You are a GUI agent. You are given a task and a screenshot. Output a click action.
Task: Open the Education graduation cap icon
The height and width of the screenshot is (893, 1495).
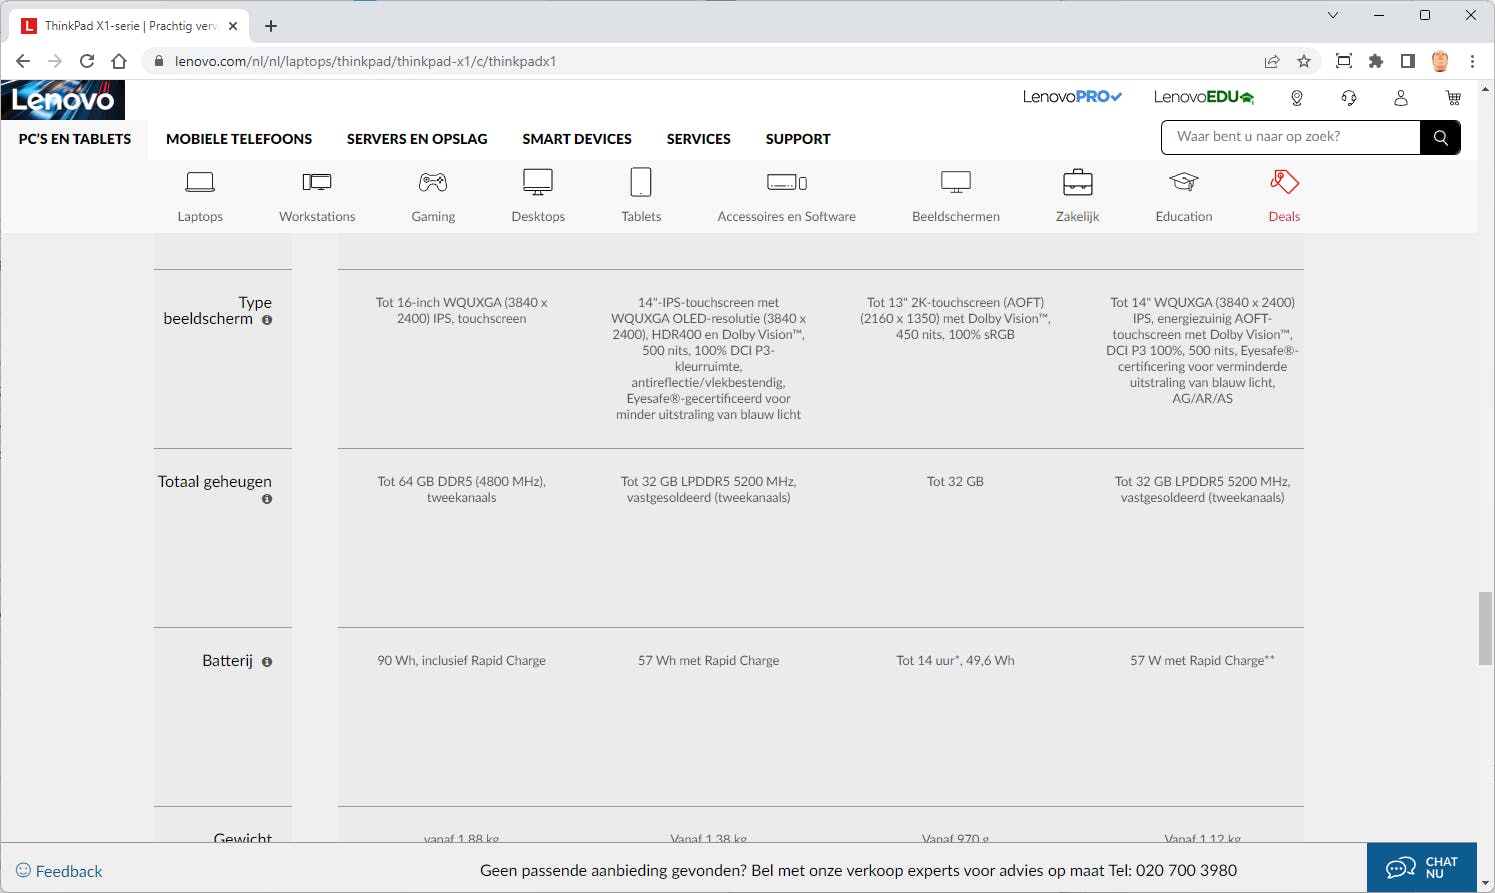(x=1184, y=182)
